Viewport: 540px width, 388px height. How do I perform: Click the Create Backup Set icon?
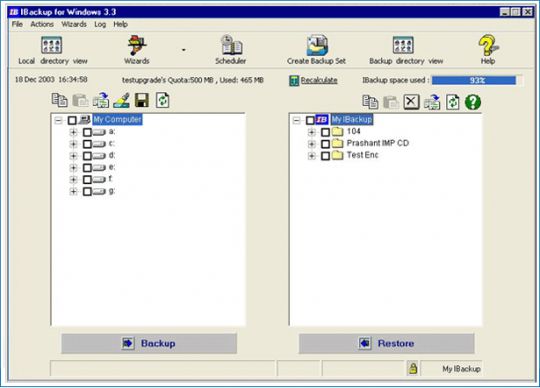(317, 45)
